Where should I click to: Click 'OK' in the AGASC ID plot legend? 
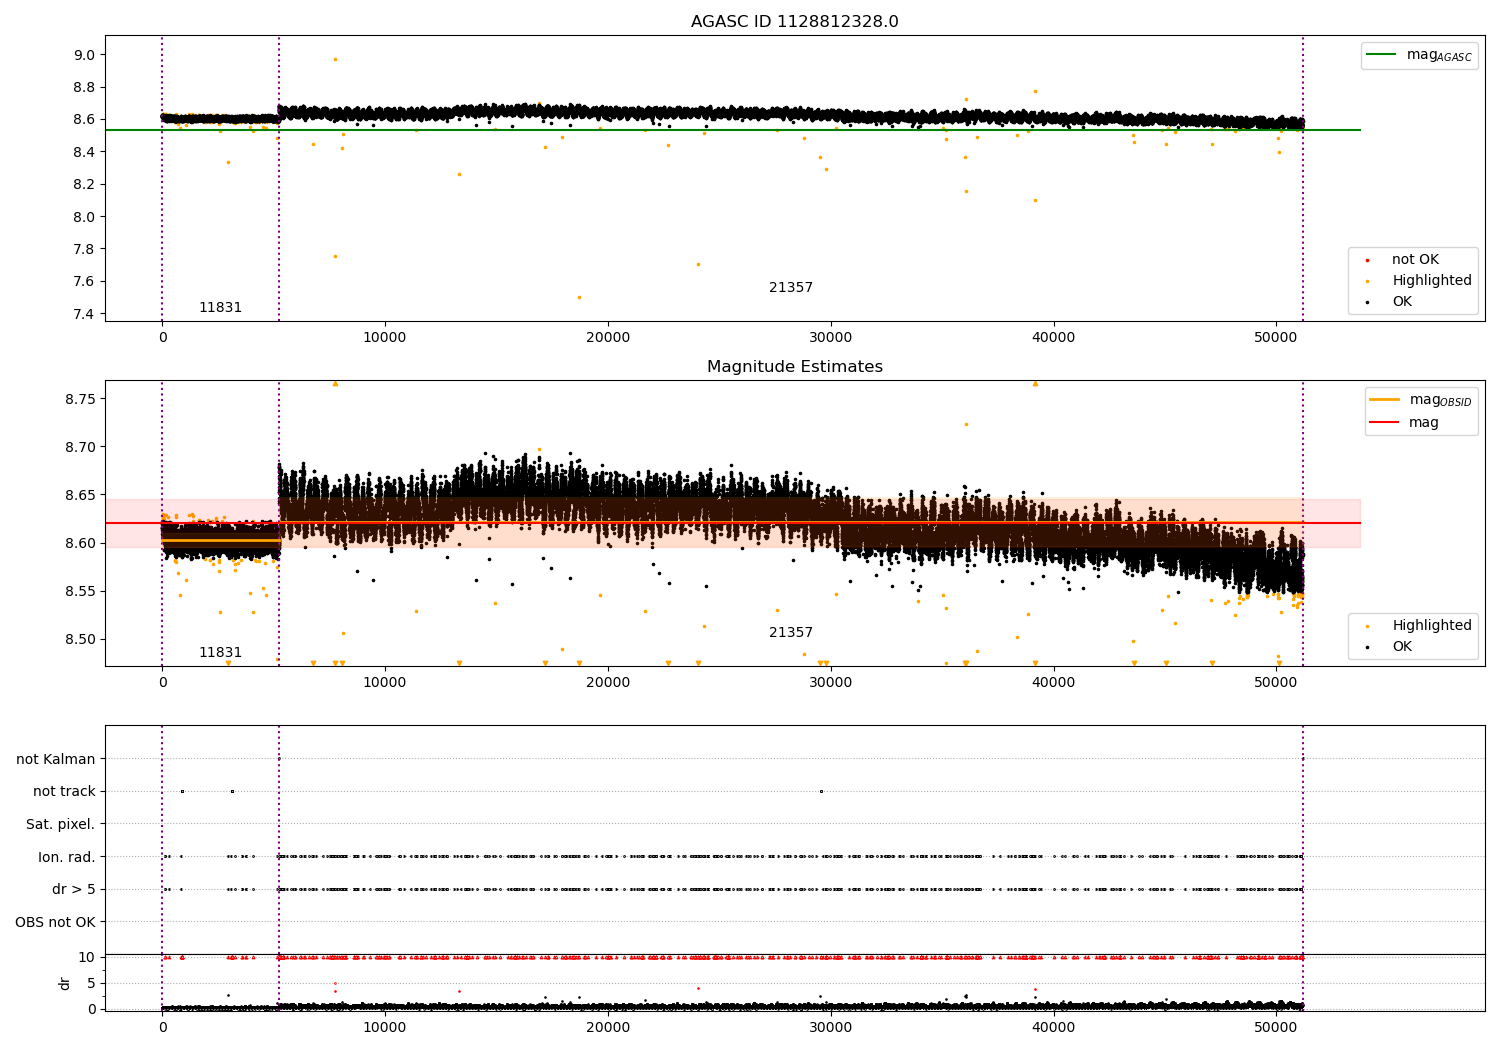1402,302
